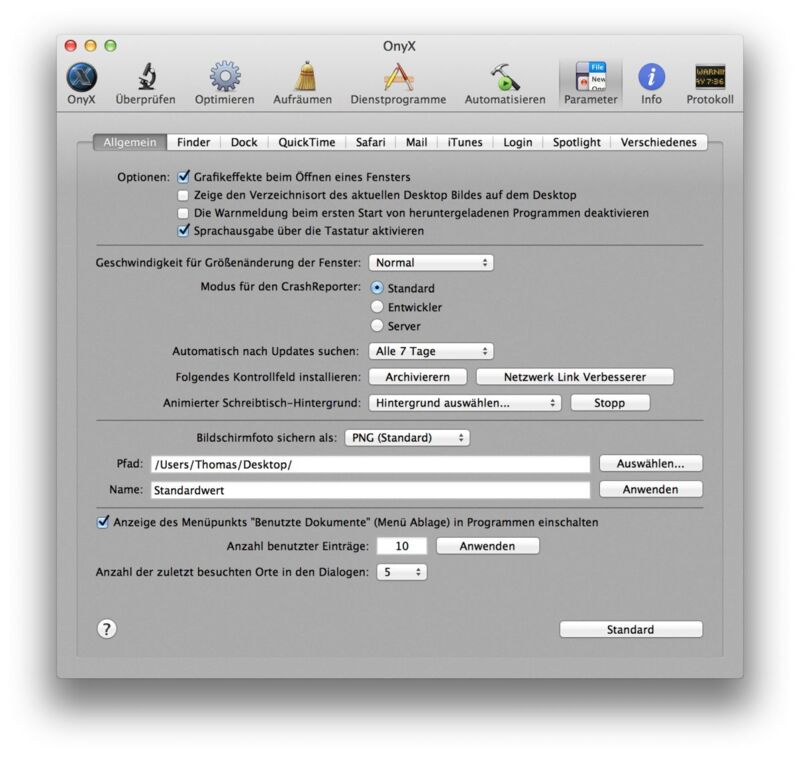Enable the Warnmeldung deaktivieren checkbox
The image size is (800, 757).
click(x=184, y=213)
